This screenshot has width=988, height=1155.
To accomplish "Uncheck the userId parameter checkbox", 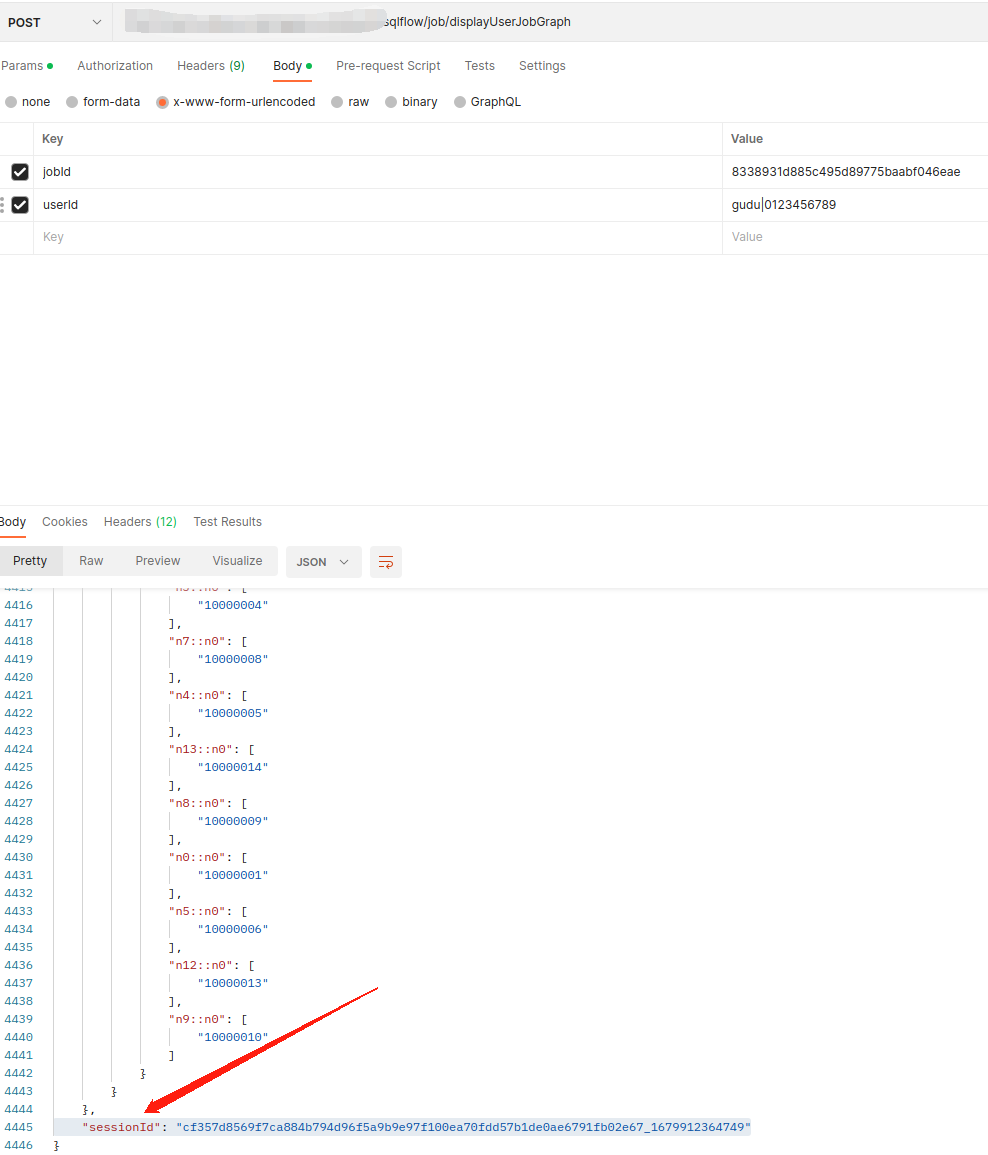I will click(x=20, y=205).
